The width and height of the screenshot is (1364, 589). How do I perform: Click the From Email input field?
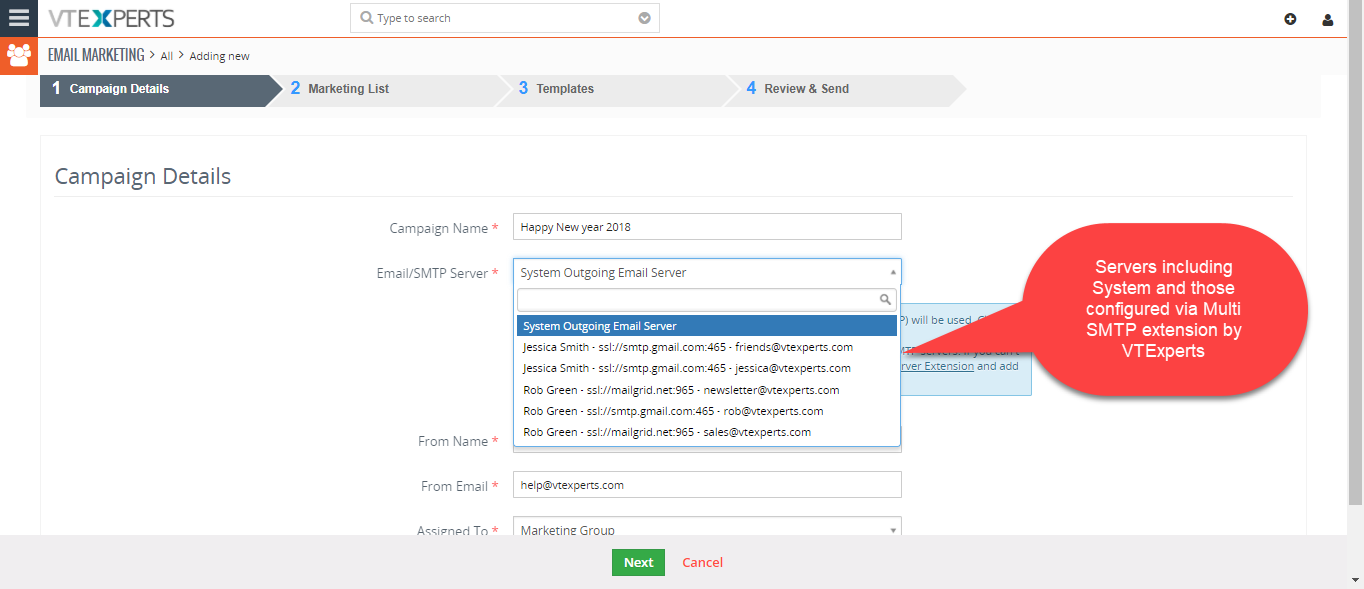point(707,485)
